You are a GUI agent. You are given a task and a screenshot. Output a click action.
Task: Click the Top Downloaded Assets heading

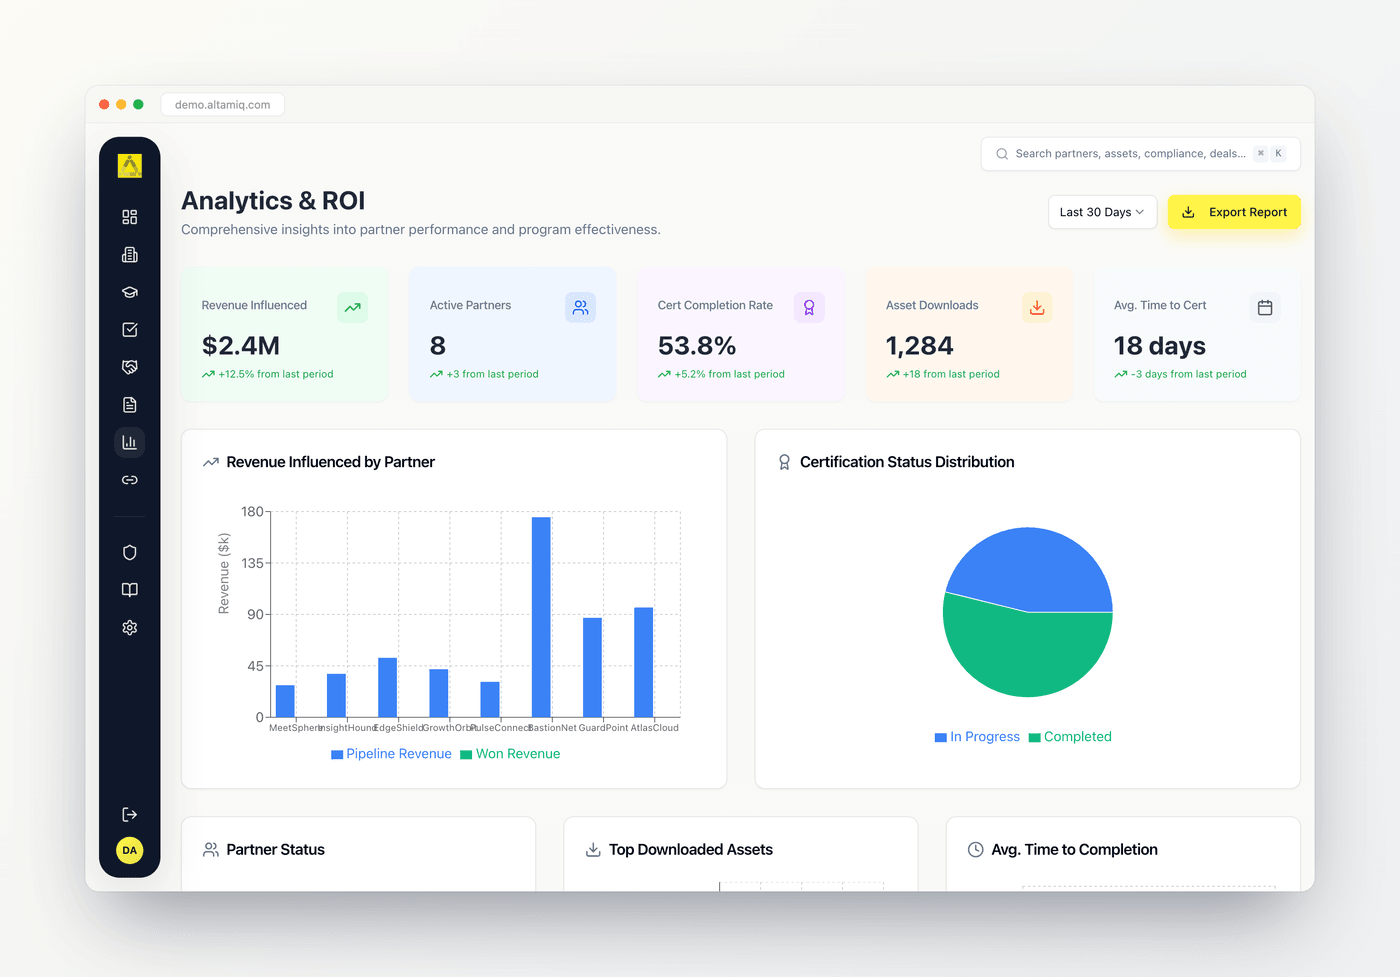click(691, 850)
